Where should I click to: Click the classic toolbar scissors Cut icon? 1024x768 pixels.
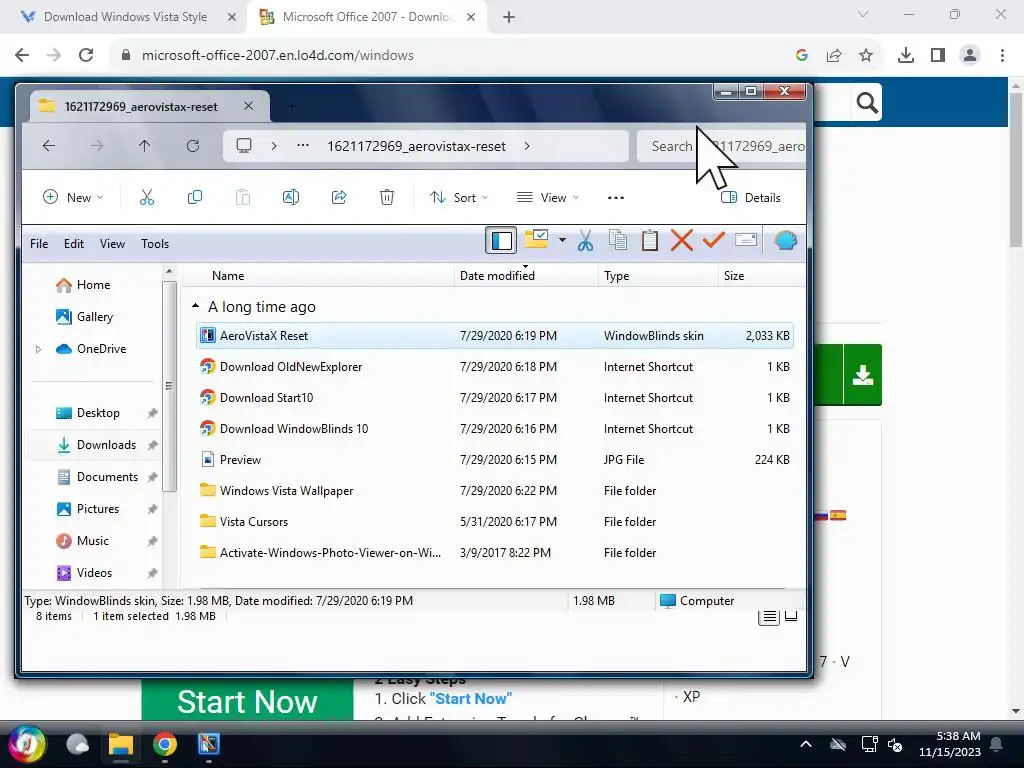585,241
